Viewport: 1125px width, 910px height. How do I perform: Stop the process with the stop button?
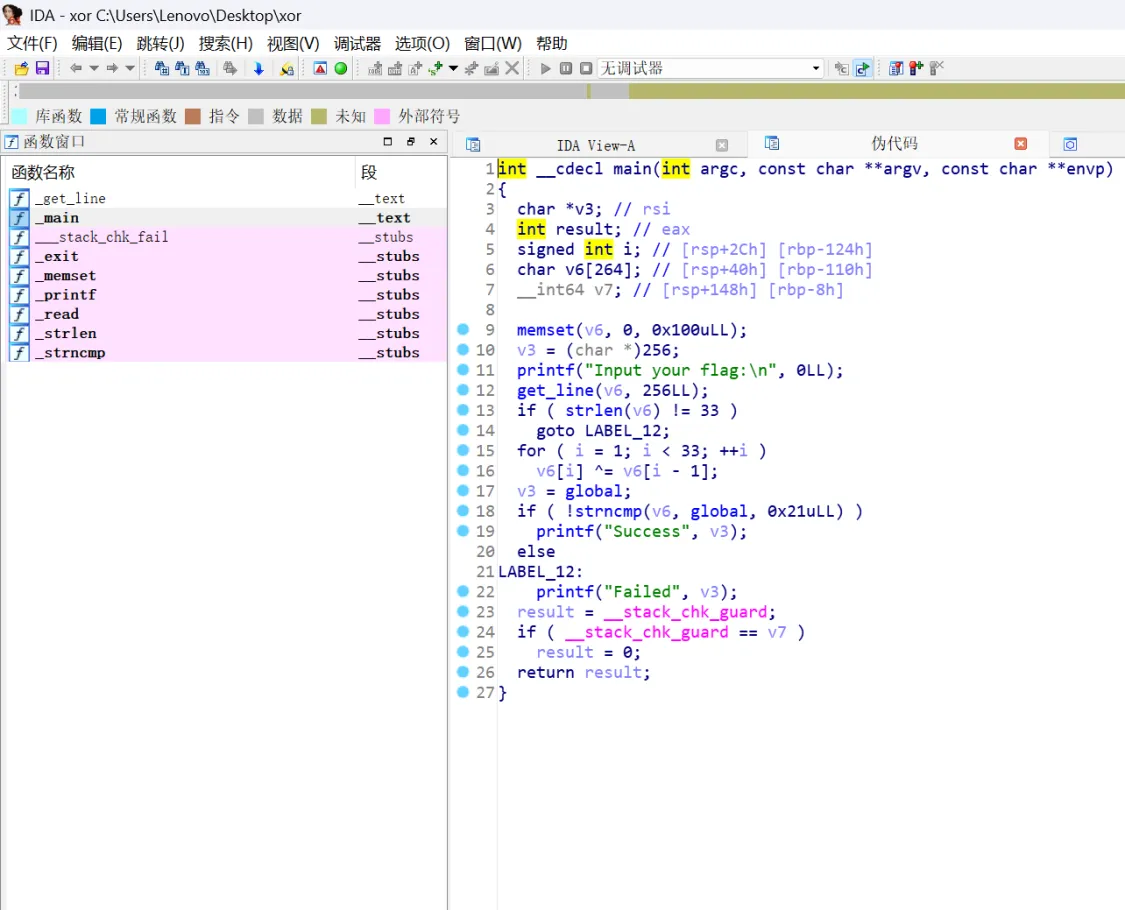click(x=586, y=68)
